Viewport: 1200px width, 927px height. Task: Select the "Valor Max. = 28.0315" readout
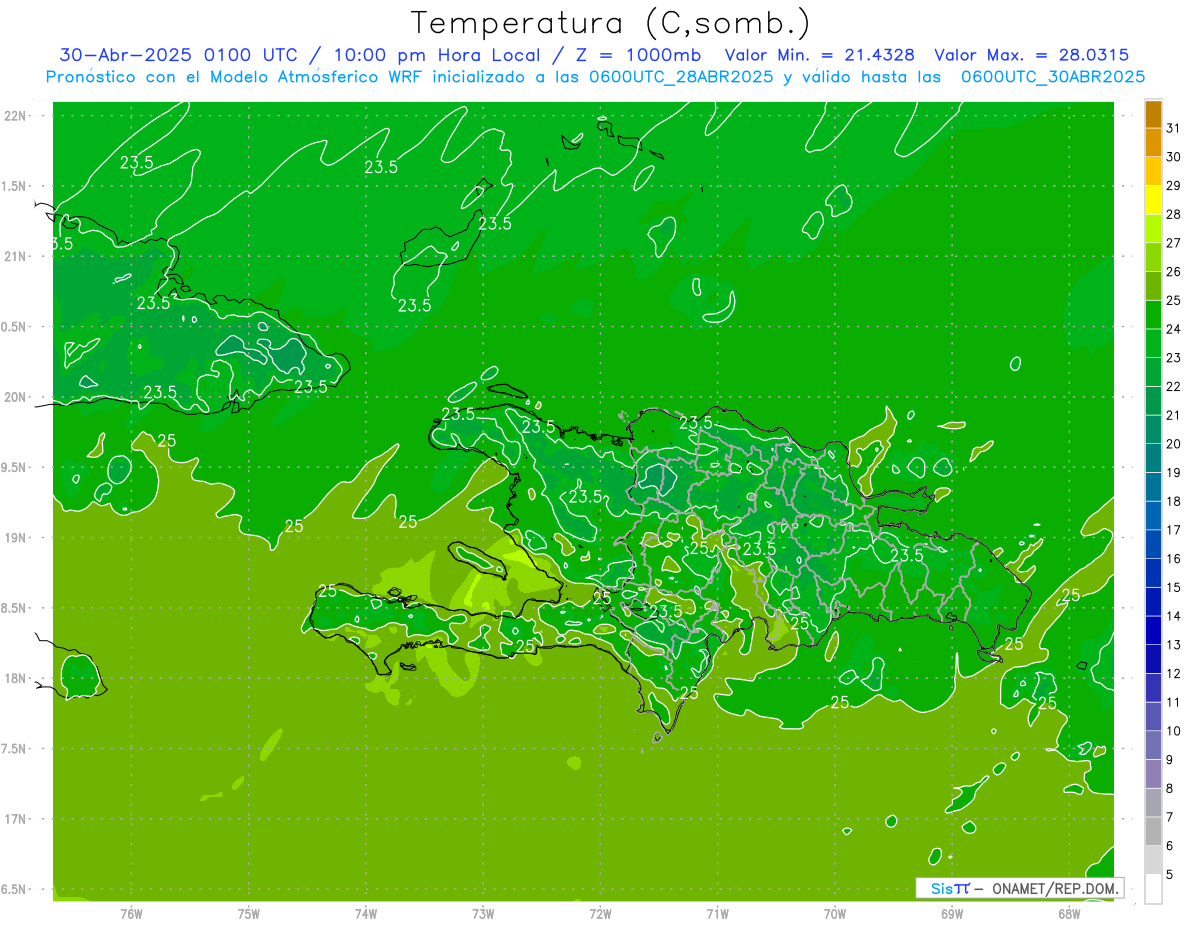pos(1032,55)
